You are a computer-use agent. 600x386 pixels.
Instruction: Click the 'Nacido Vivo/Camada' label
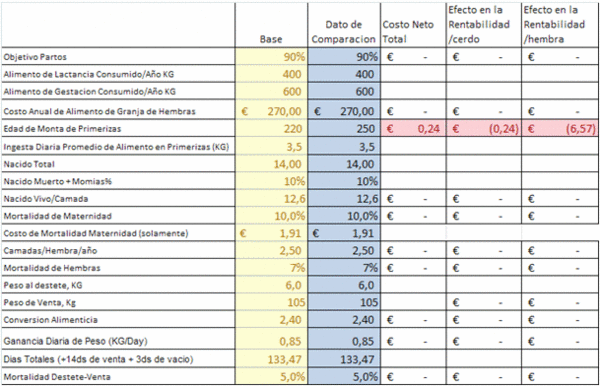pos(46,199)
